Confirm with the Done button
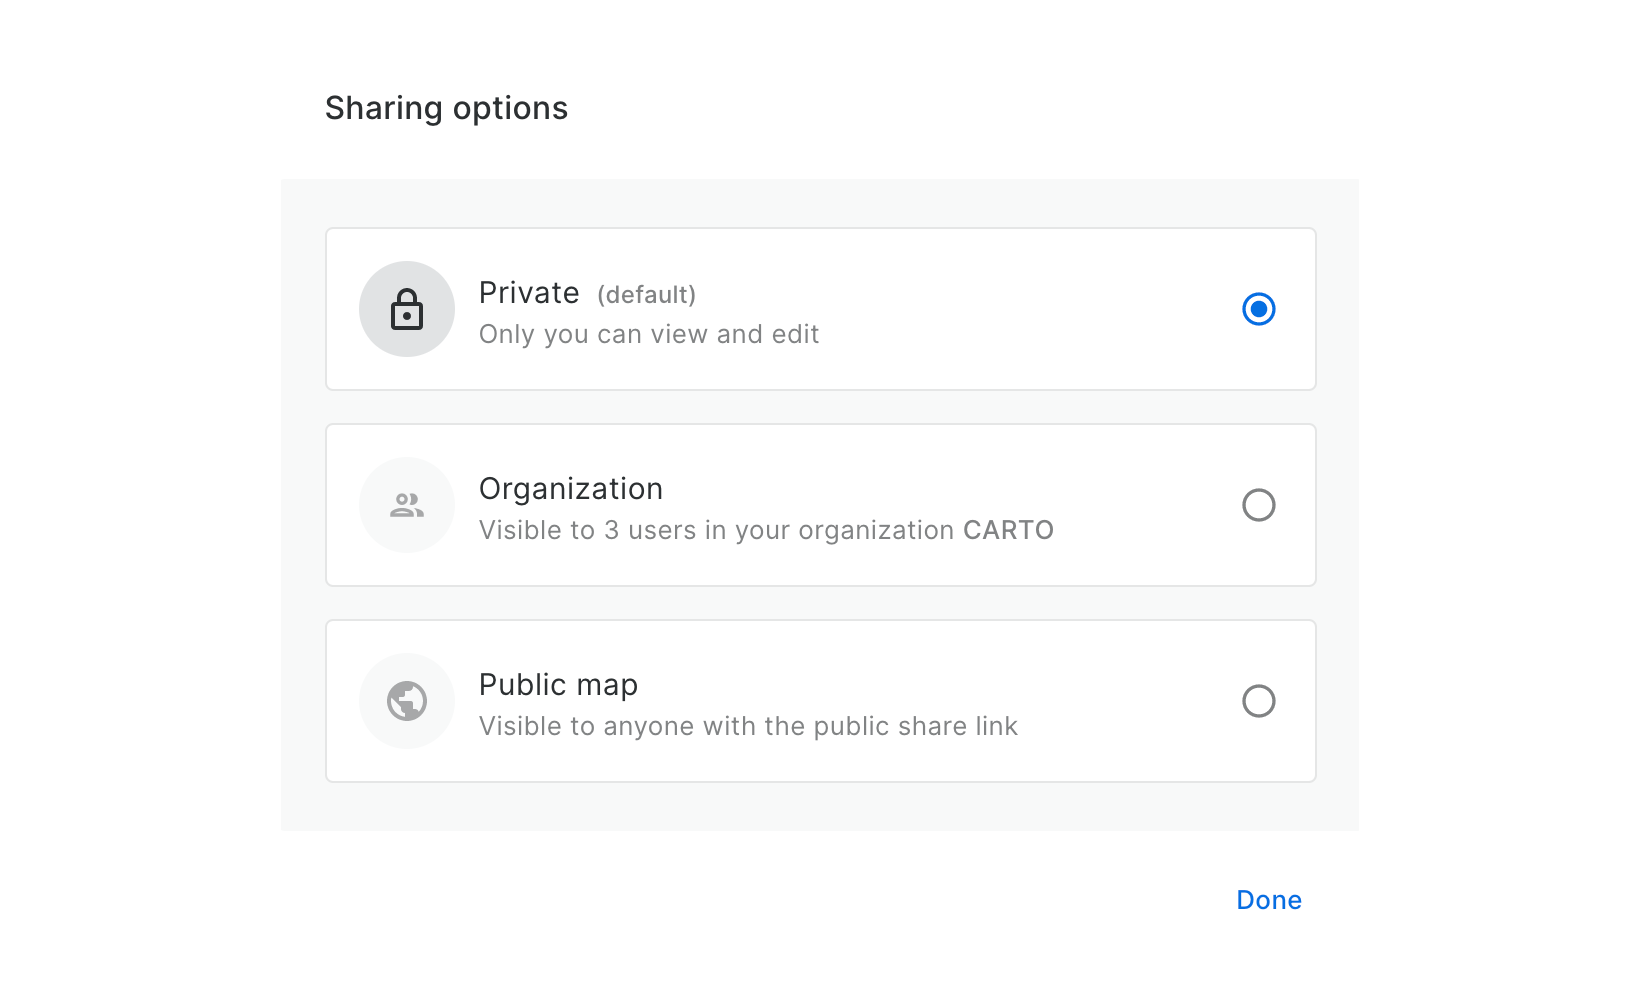 [1269, 900]
